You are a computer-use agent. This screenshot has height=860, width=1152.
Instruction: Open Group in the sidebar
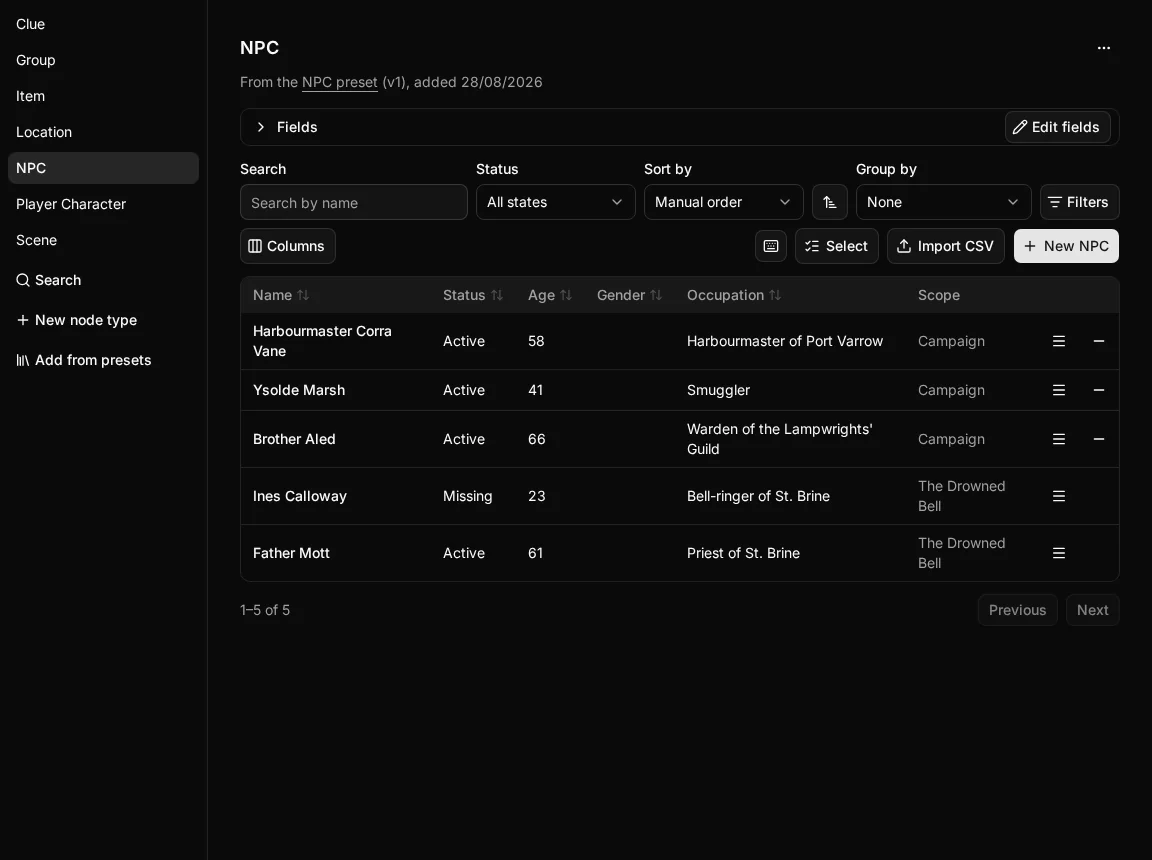coord(103,60)
